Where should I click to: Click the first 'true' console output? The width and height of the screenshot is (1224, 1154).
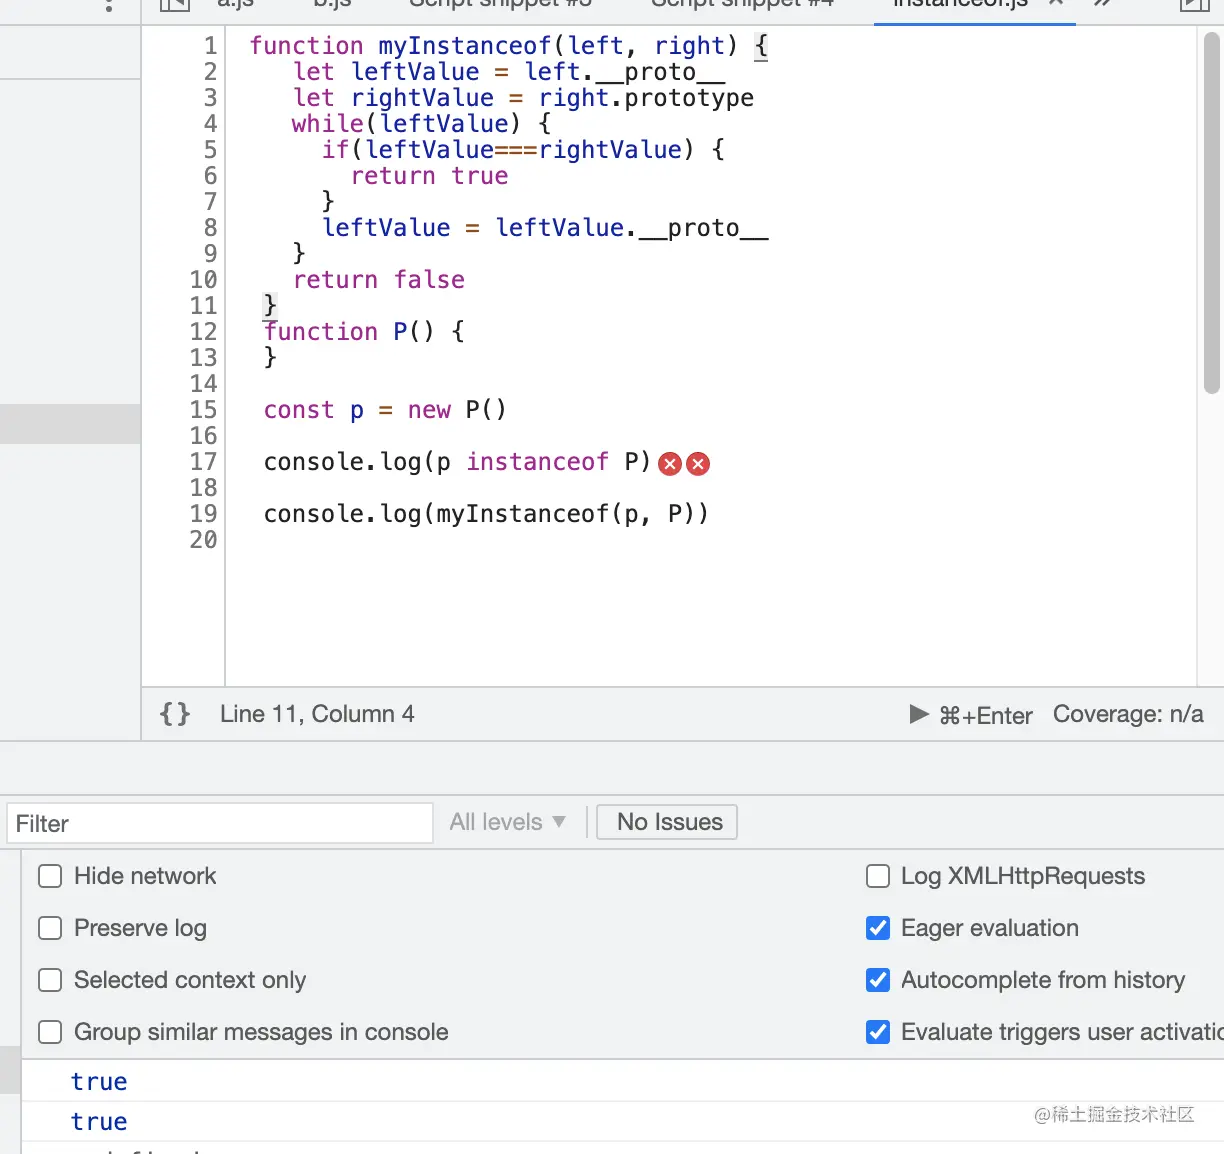[99, 1082]
